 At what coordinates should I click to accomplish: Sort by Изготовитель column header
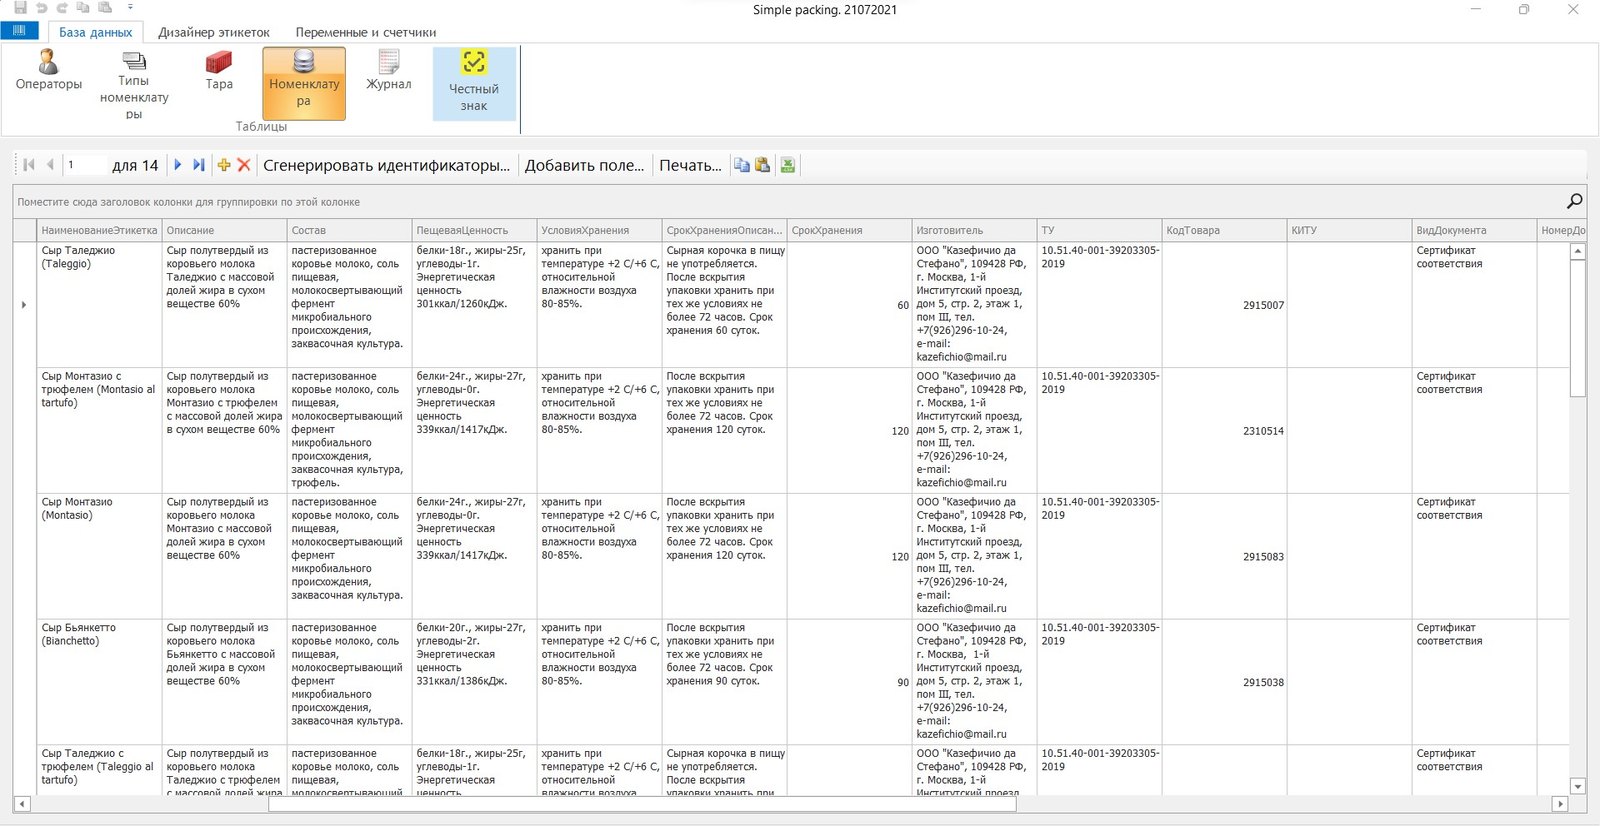point(974,230)
